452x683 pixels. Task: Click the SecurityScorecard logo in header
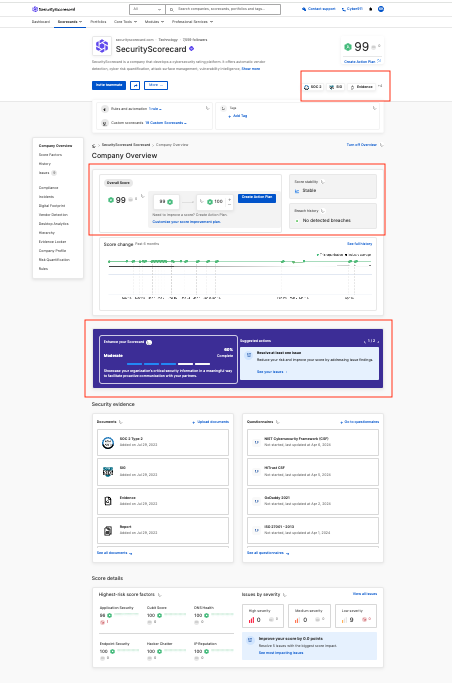pos(53,9)
